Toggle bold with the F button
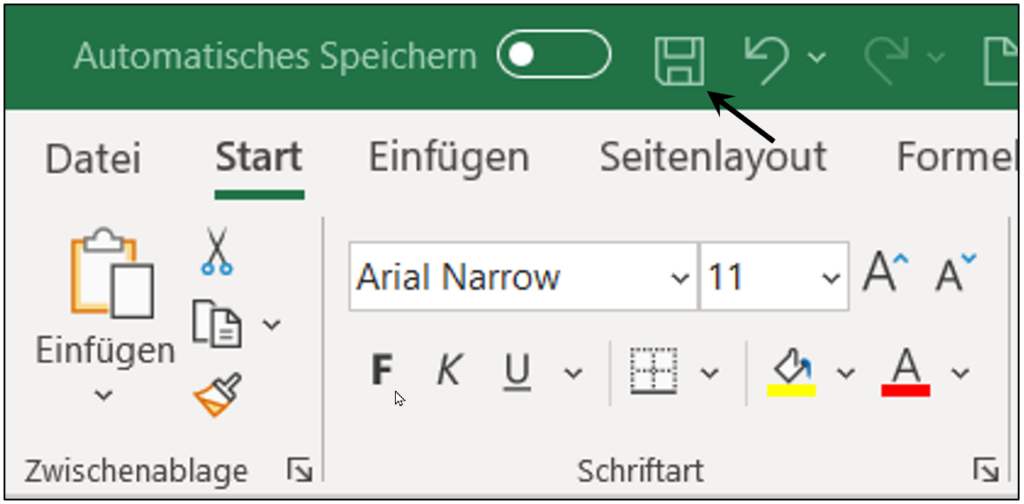 [382, 370]
